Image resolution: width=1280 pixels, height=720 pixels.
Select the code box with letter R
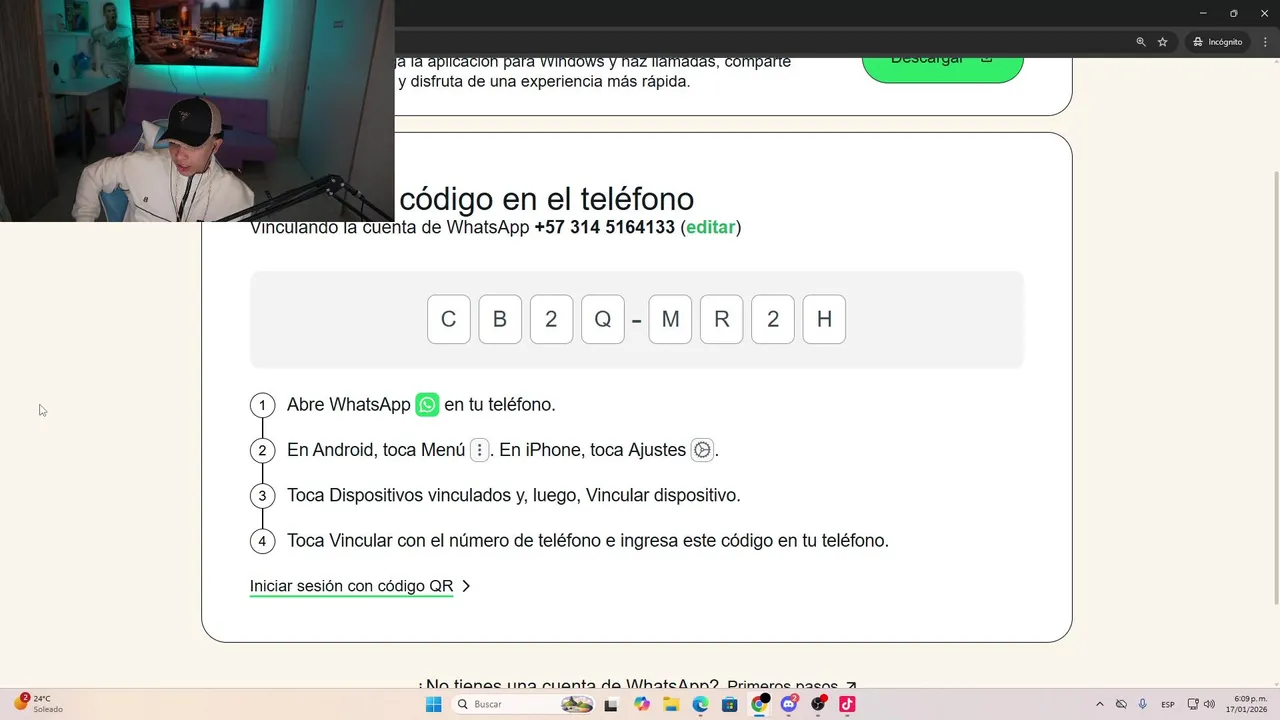tap(721, 319)
